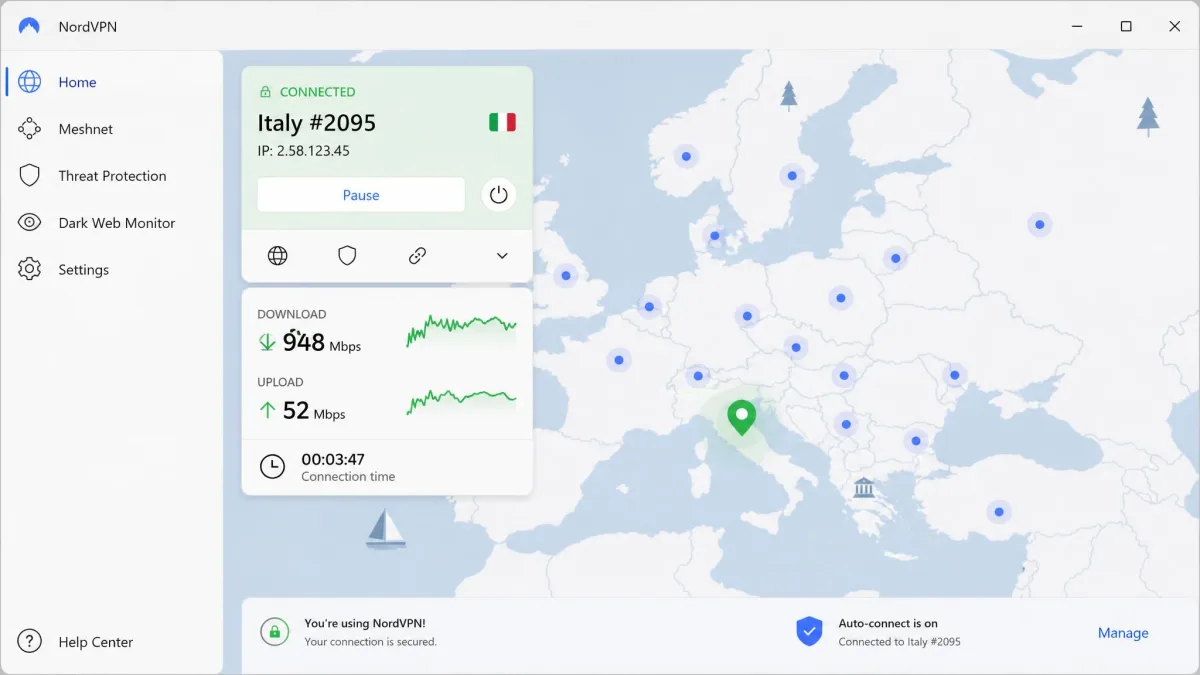Click the upload arrow icon
Screen dimensions: 1200x675
(x=267, y=409)
